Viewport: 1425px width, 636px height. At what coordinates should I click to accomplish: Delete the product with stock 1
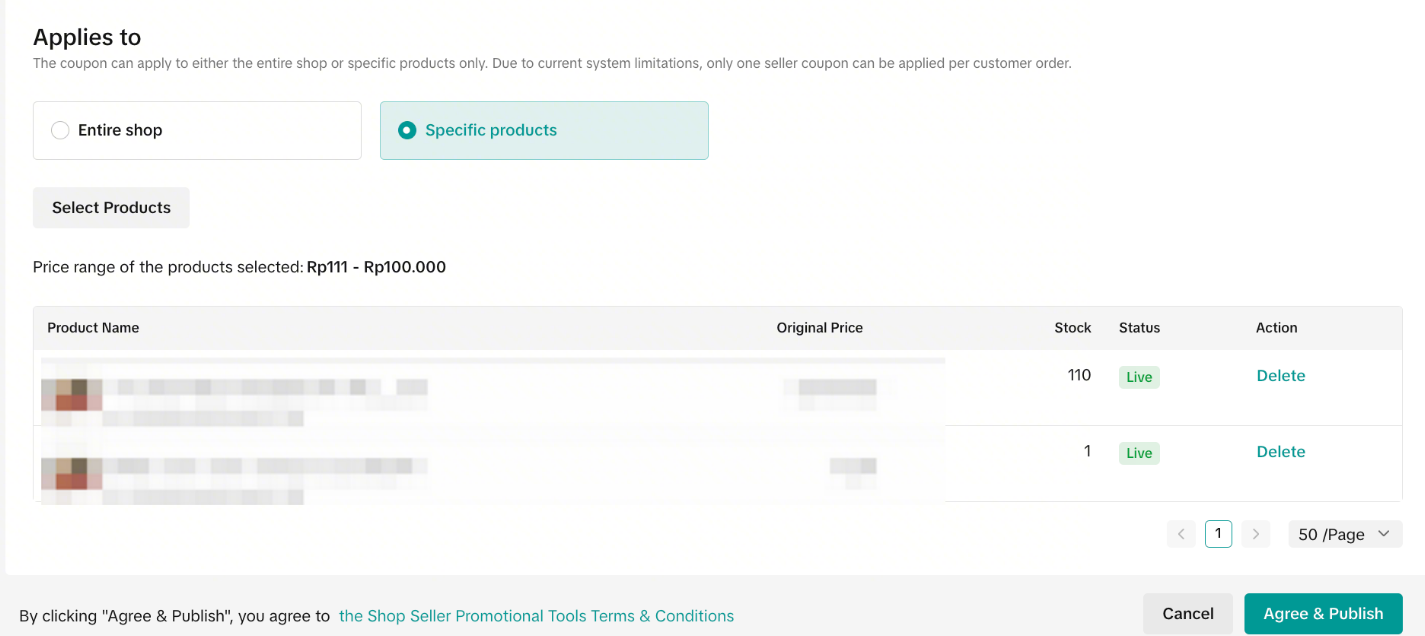(x=1280, y=452)
